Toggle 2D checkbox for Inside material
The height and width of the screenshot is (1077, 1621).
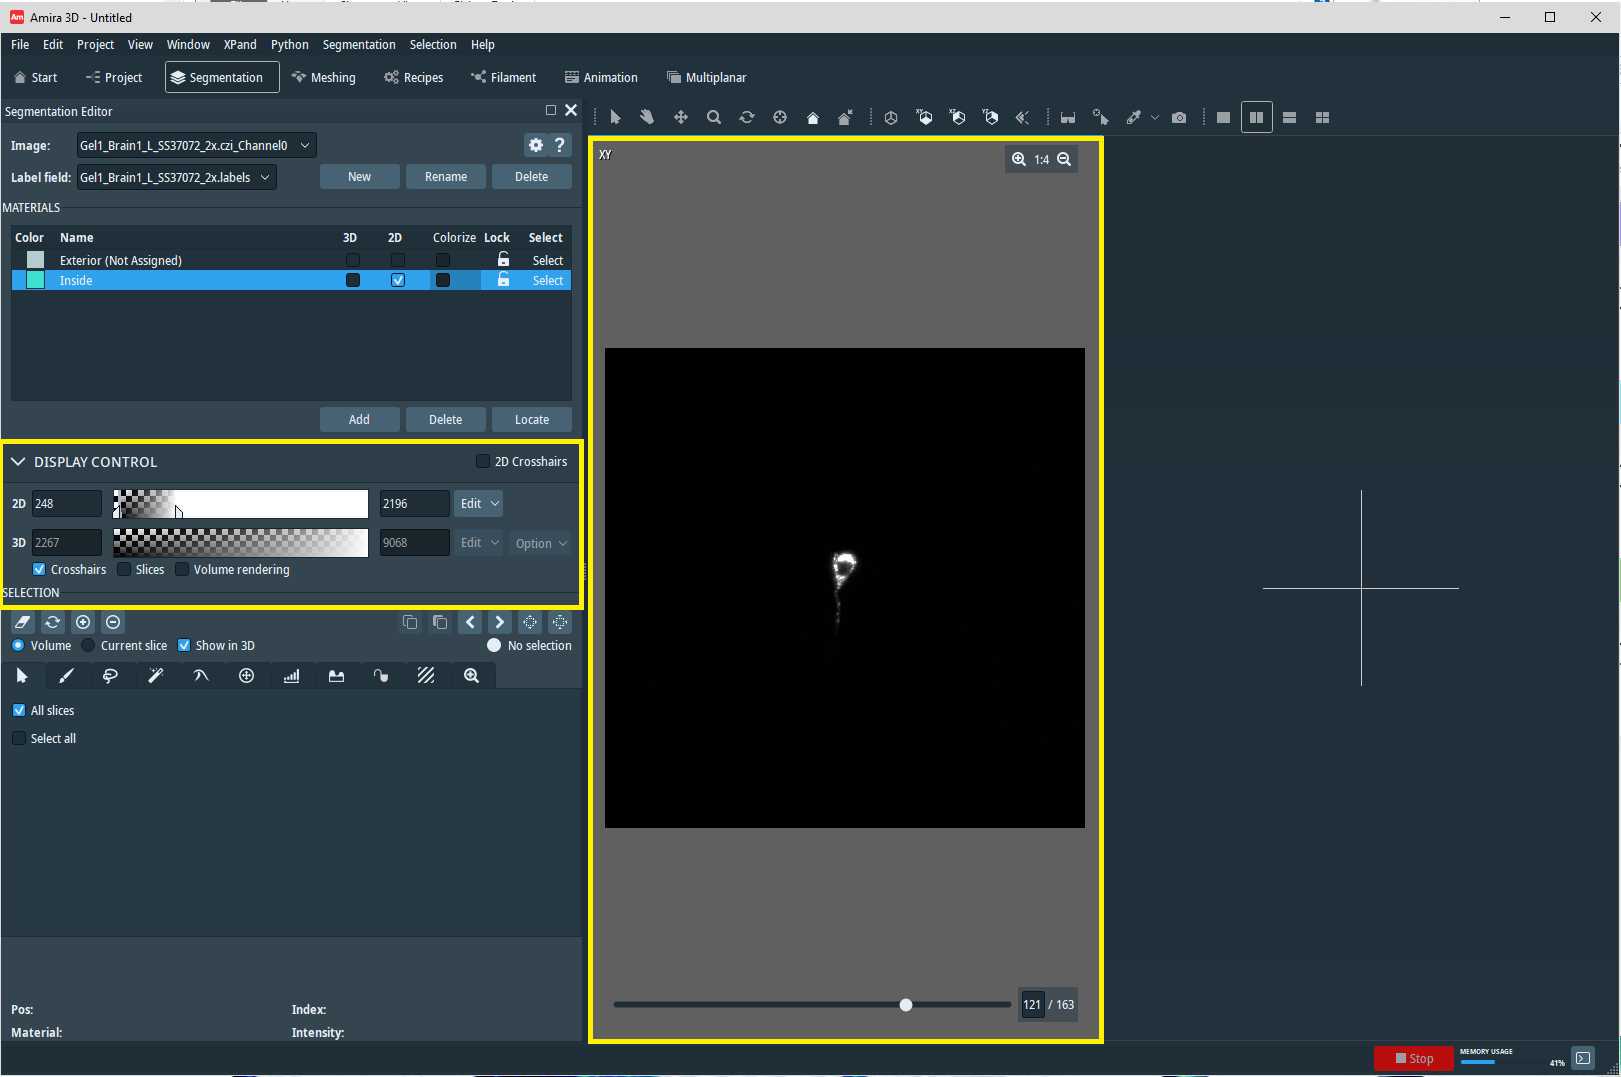point(398,280)
